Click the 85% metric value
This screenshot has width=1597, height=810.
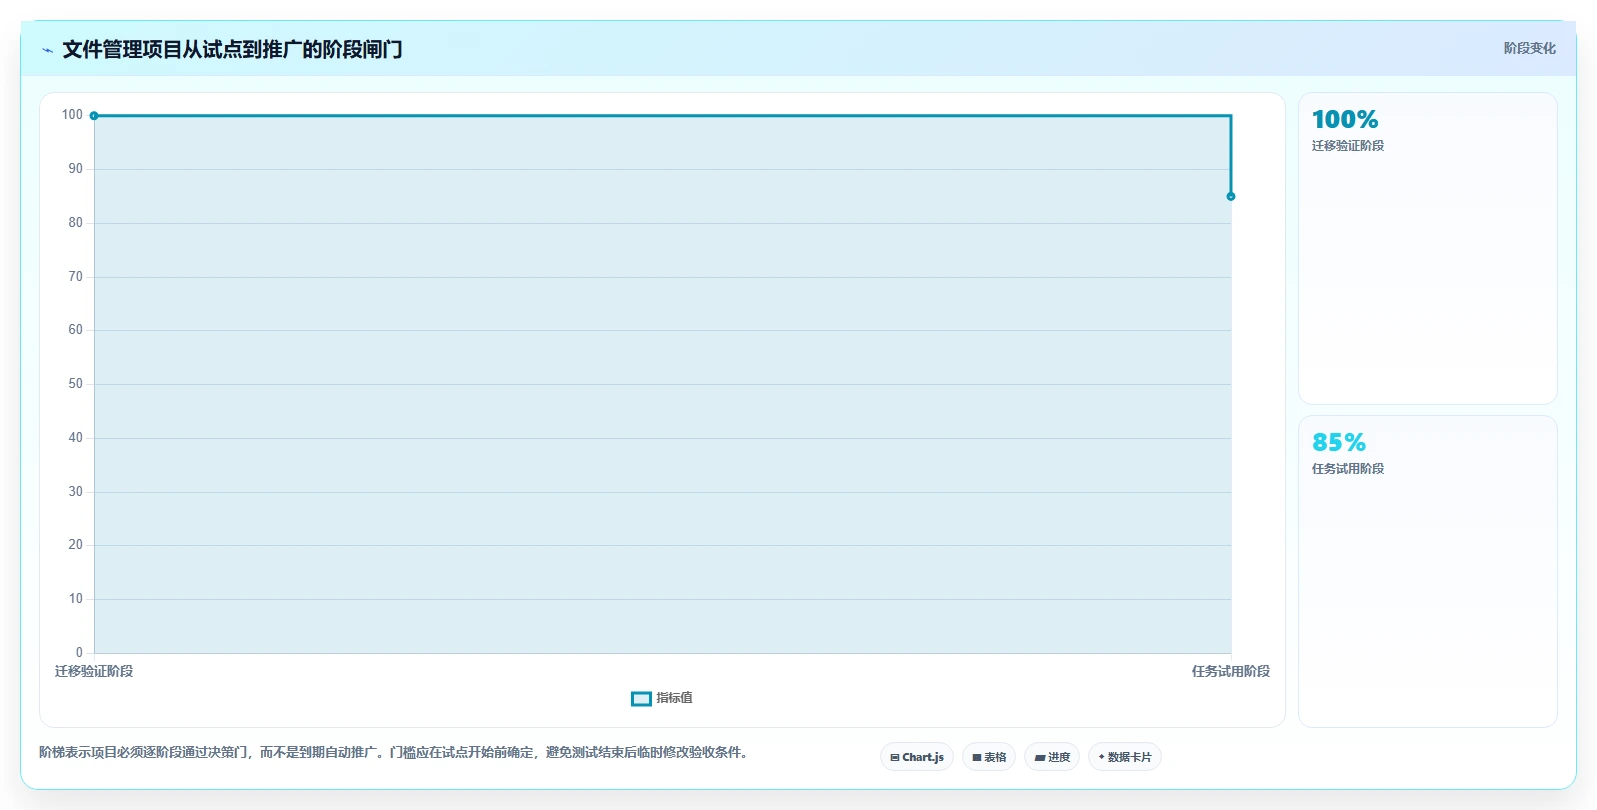(1339, 442)
